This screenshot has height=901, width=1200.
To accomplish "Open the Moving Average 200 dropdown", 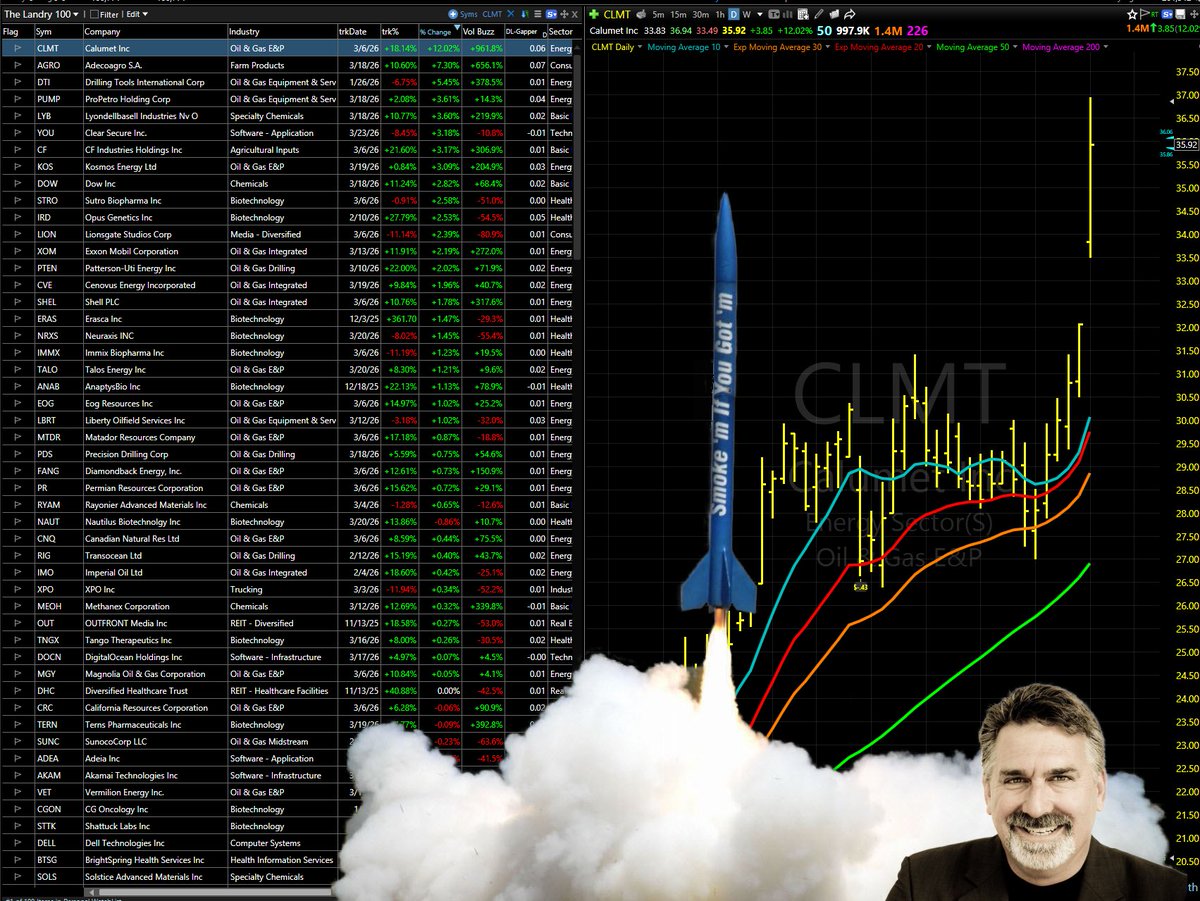I will [1066, 47].
